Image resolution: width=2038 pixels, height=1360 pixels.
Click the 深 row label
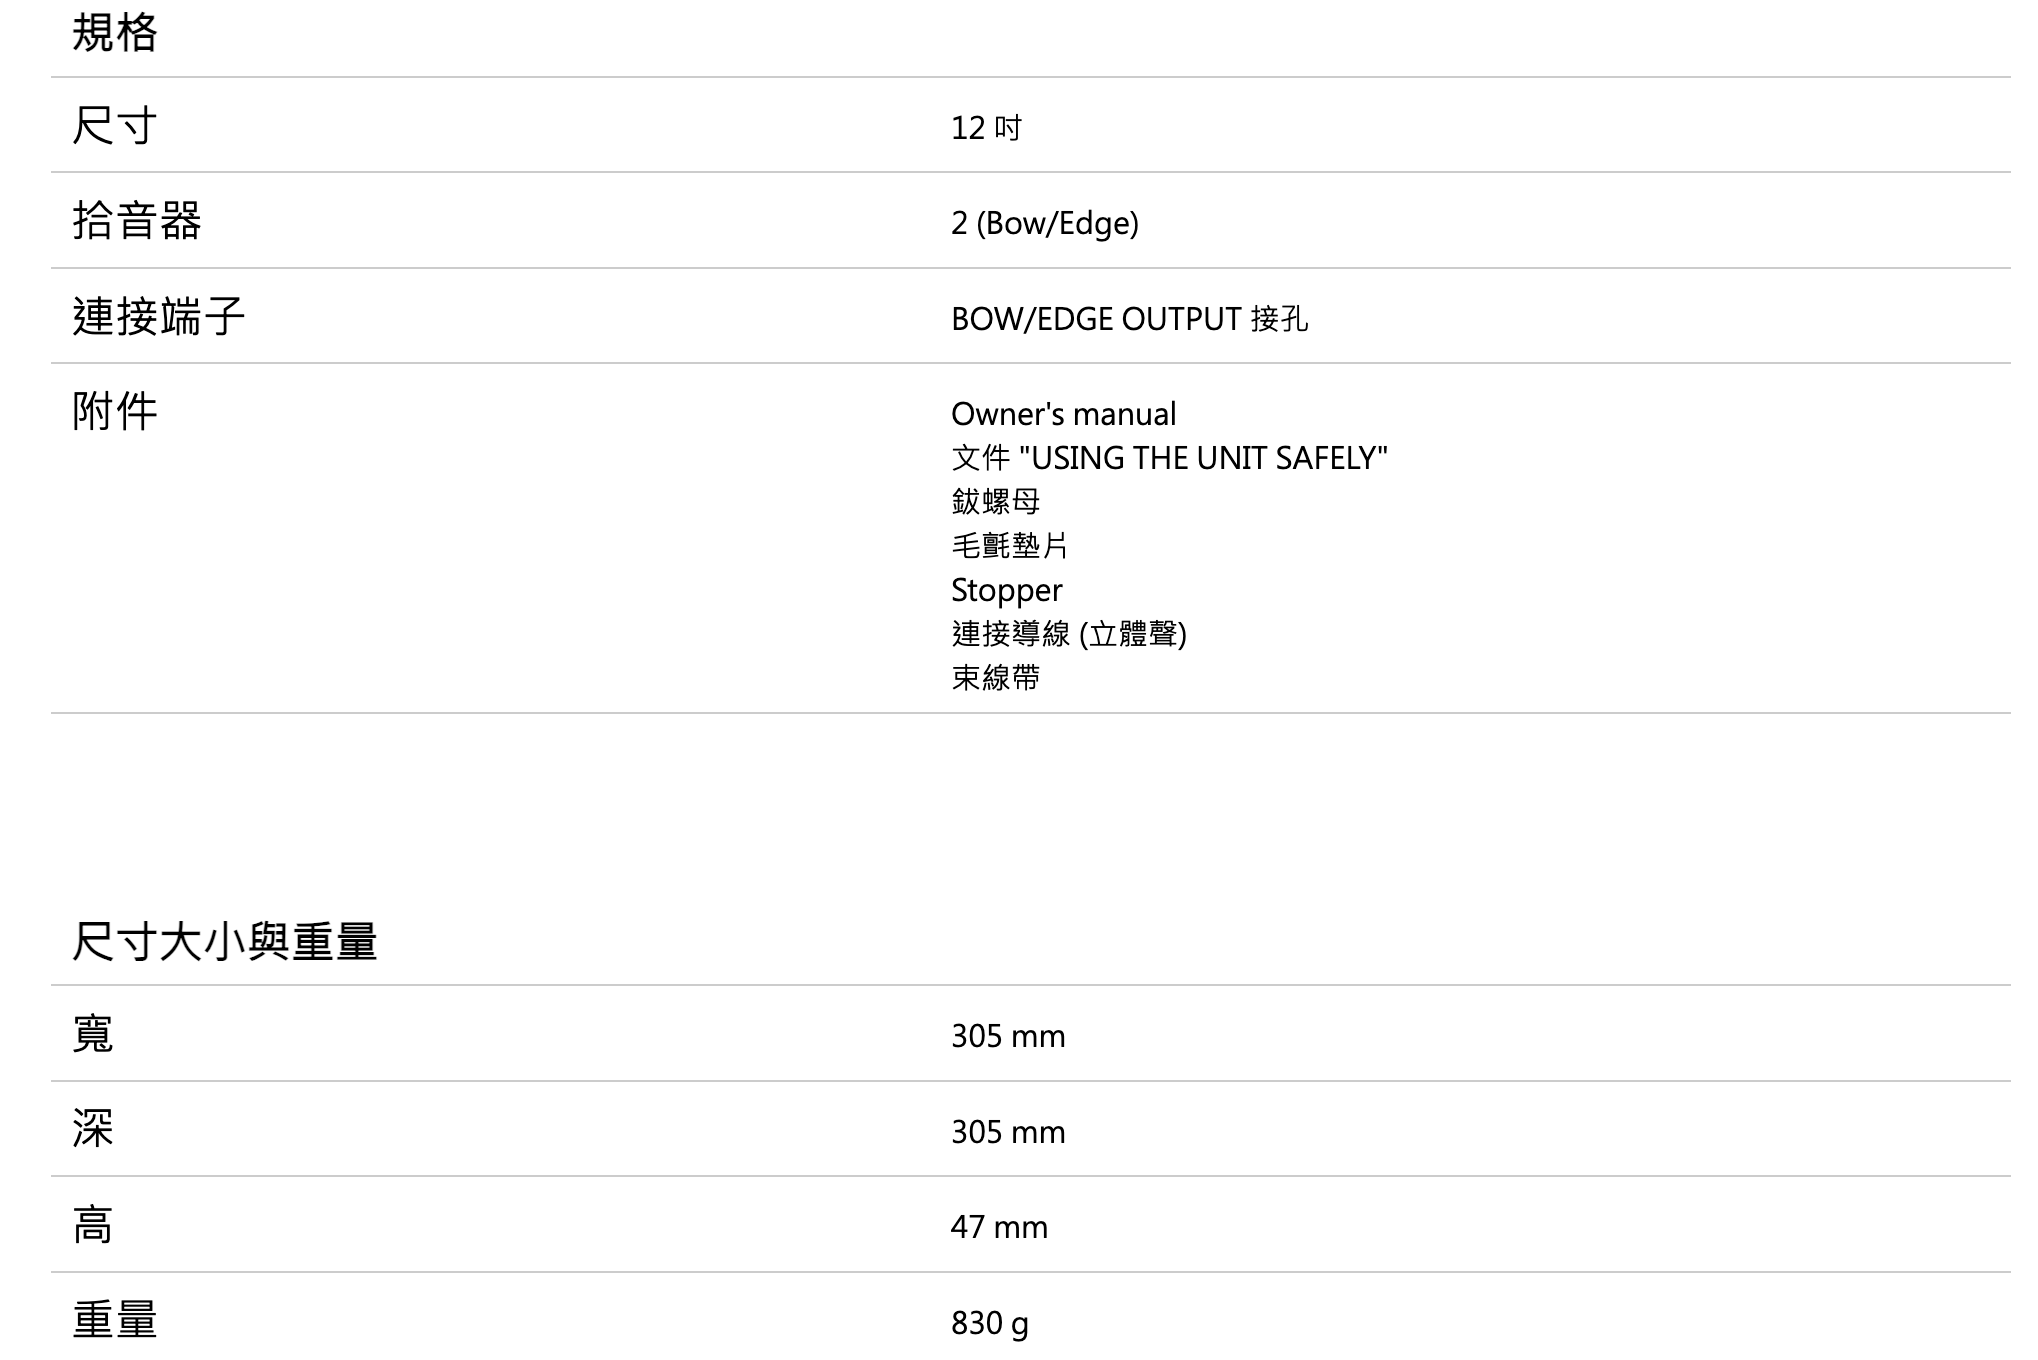point(93,1129)
